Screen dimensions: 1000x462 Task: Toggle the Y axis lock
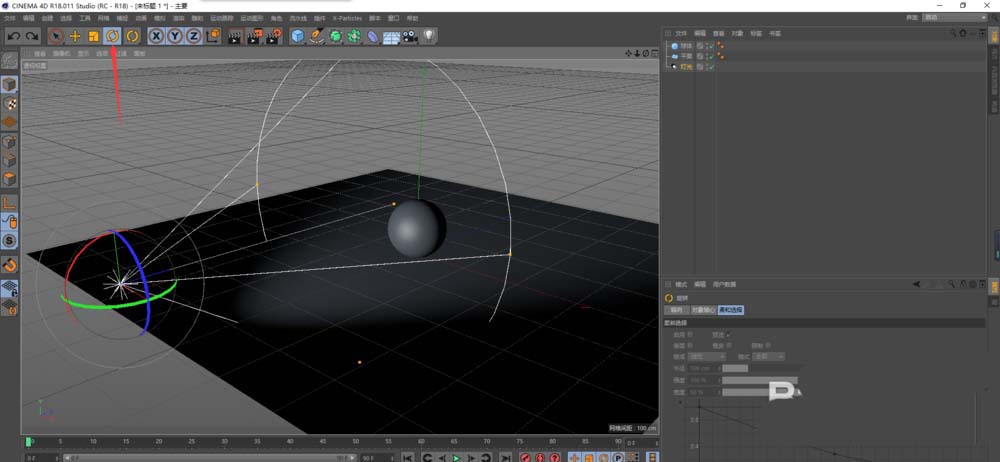[x=174, y=36]
